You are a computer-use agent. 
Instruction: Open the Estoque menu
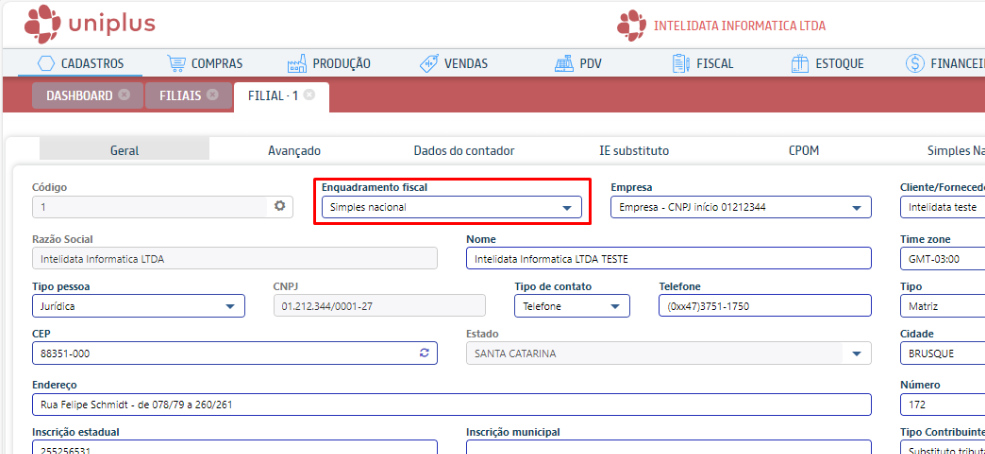[x=827, y=63]
